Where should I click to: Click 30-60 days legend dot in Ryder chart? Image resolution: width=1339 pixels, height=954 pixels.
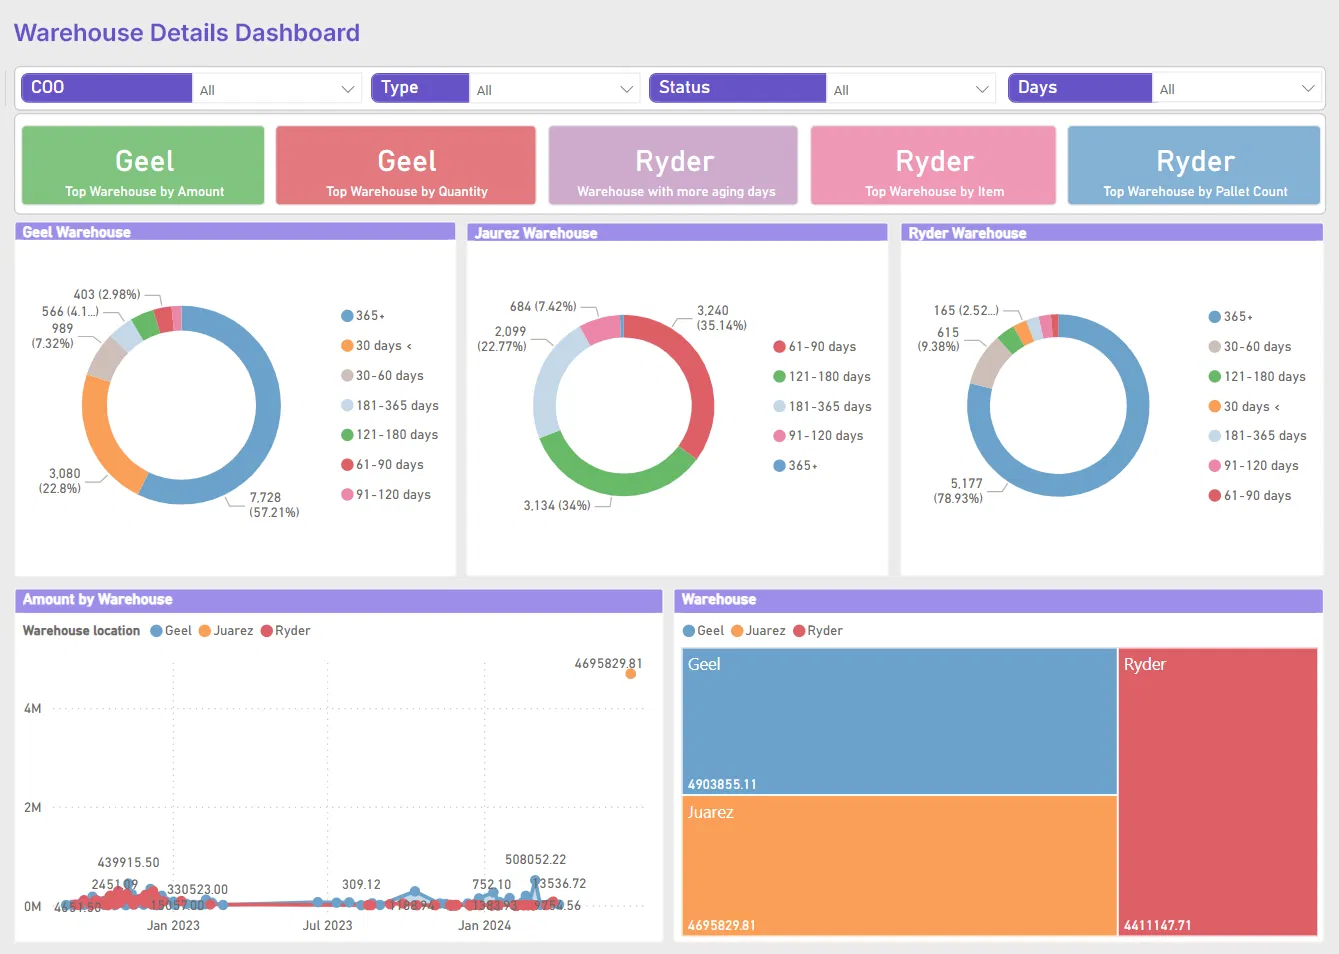(x=1214, y=347)
